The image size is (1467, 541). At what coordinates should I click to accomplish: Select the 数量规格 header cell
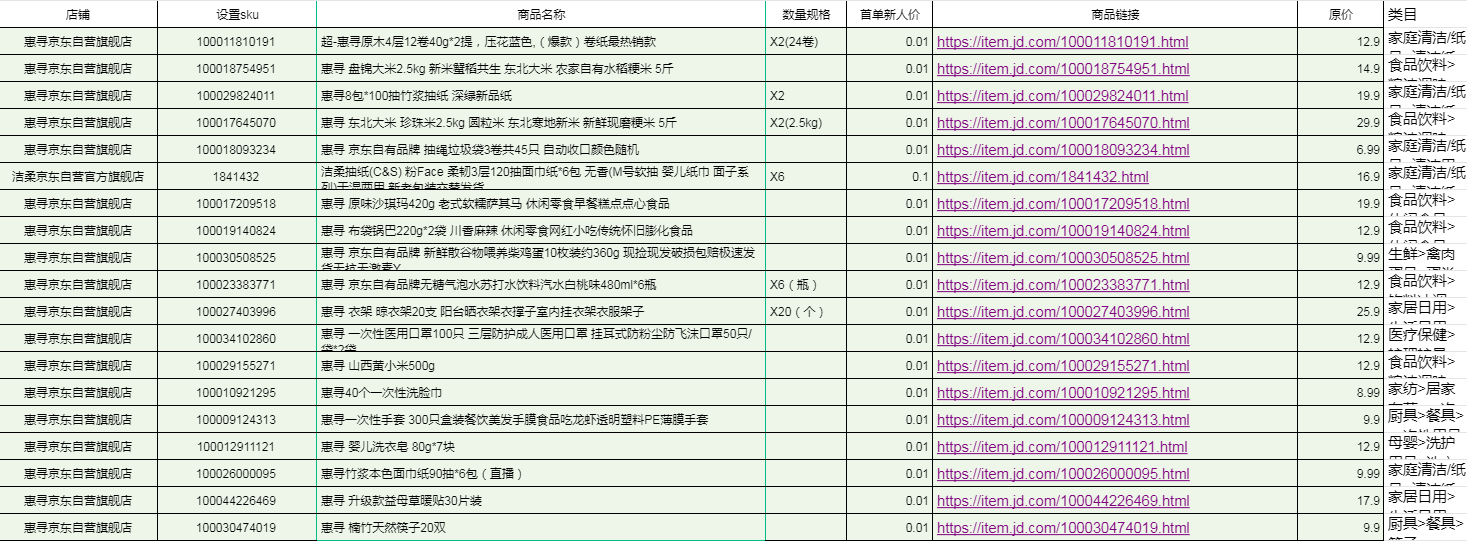pyautogui.click(x=805, y=15)
